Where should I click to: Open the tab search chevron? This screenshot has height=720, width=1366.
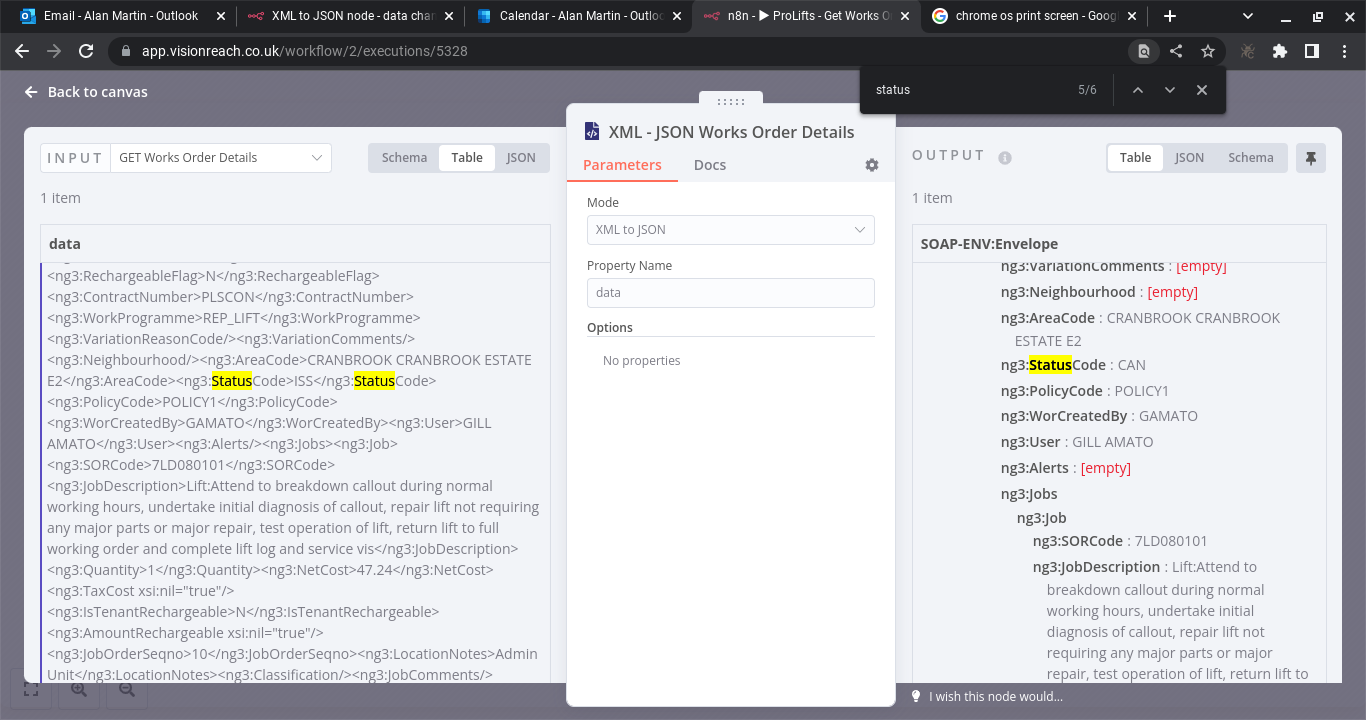(x=1248, y=16)
